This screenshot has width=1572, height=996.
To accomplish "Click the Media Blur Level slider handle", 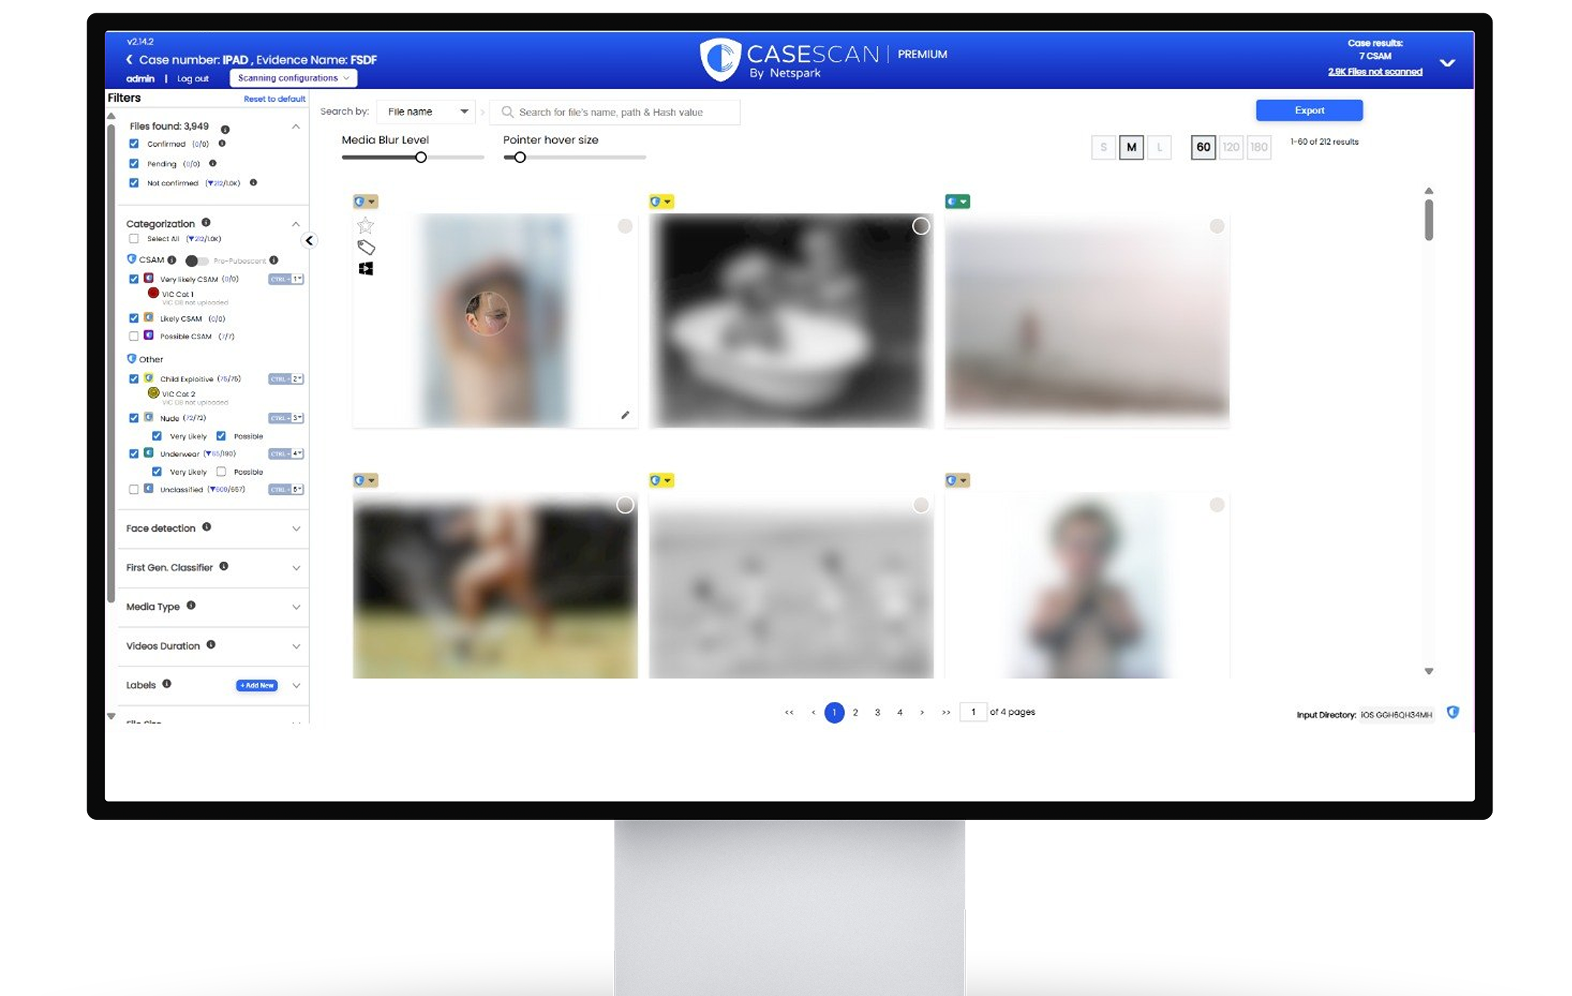I will (421, 157).
